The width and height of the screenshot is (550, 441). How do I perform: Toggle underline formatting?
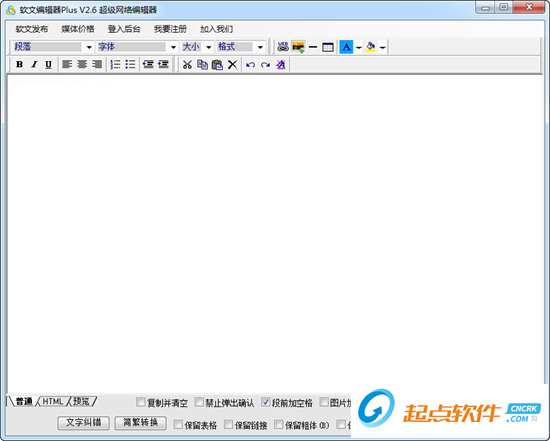coord(48,65)
